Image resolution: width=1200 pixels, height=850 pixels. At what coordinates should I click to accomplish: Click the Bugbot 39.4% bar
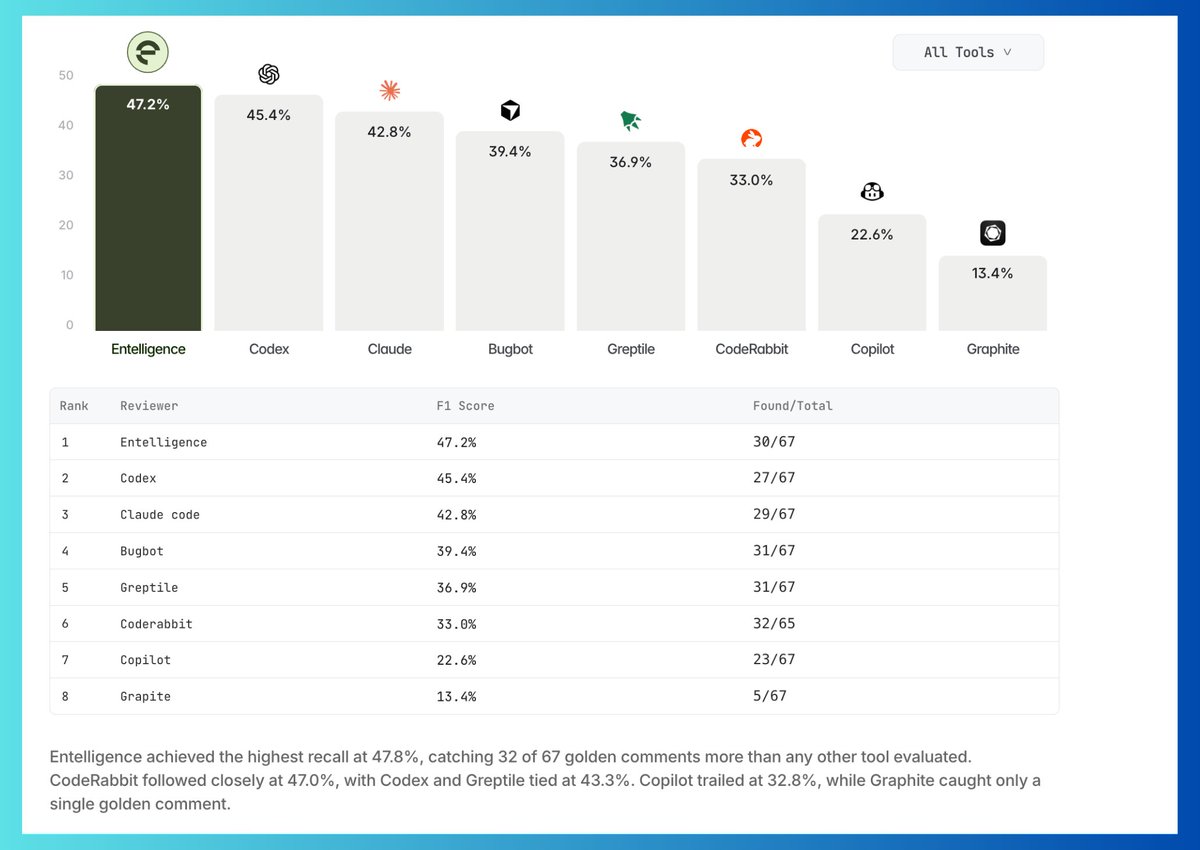pyautogui.click(x=510, y=231)
